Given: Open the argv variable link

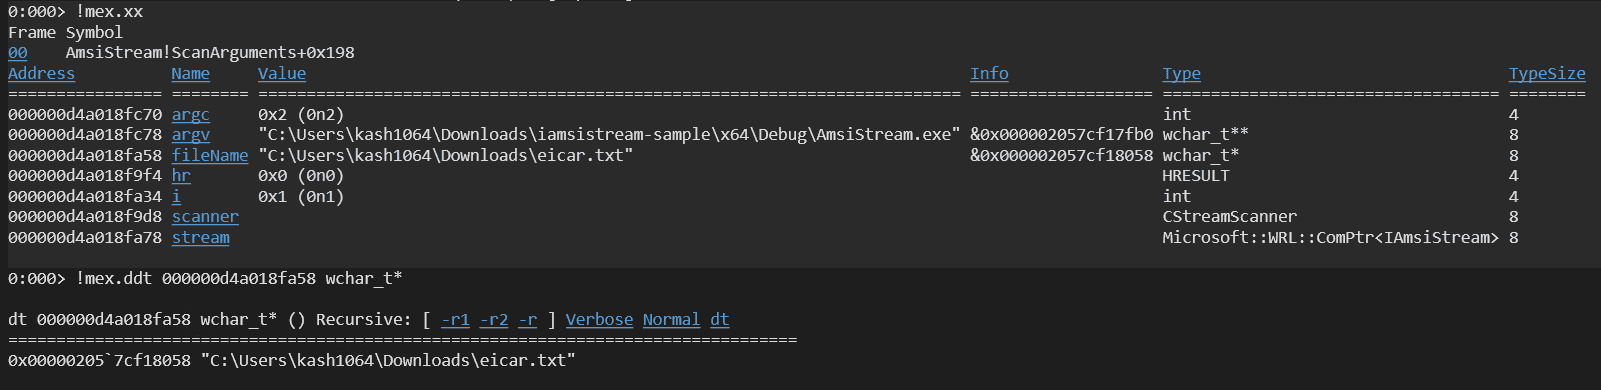Looking at the screenshot, I should point(190,135).
